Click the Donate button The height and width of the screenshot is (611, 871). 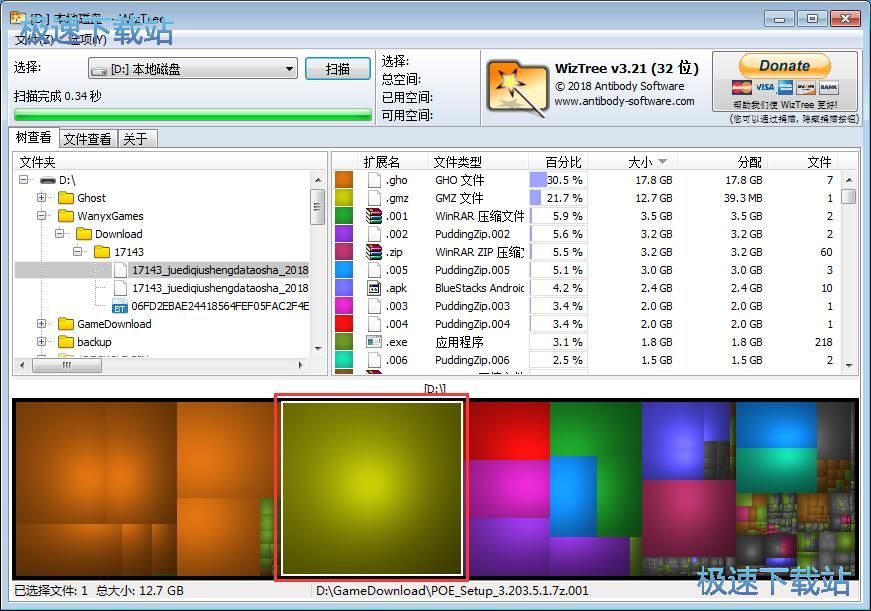[x=784, y=66]
